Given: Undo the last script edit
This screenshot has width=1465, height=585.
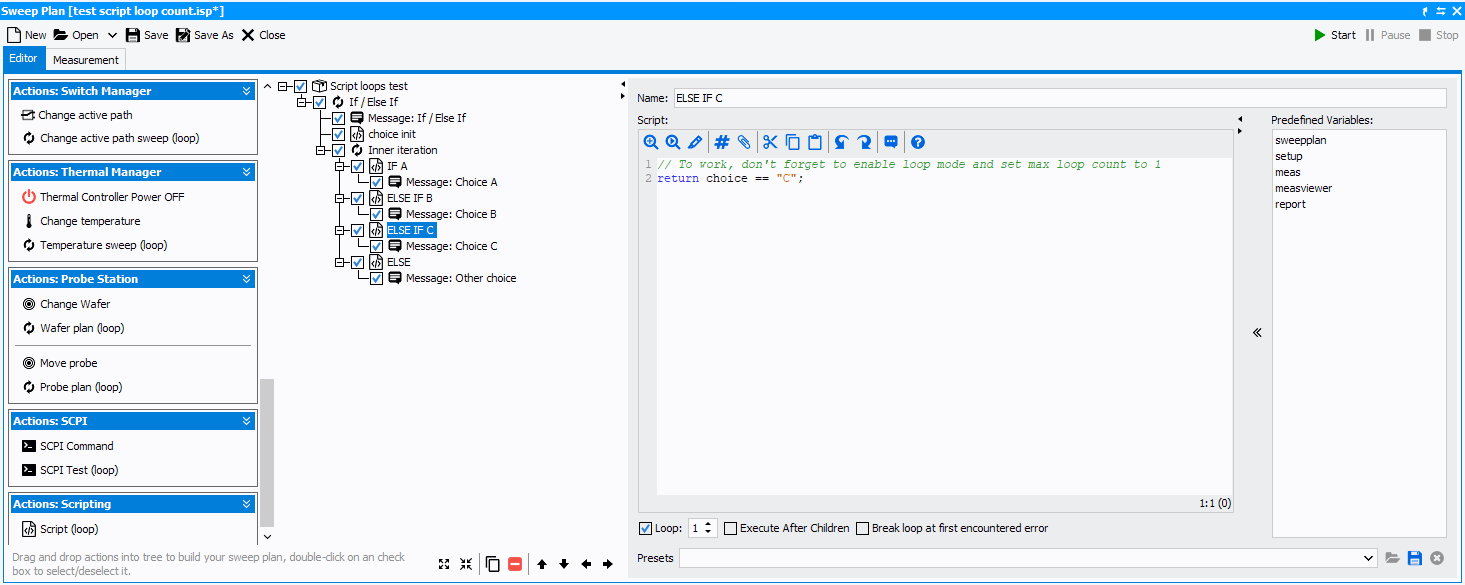Looking at the screenshot, I should point(841,142).
